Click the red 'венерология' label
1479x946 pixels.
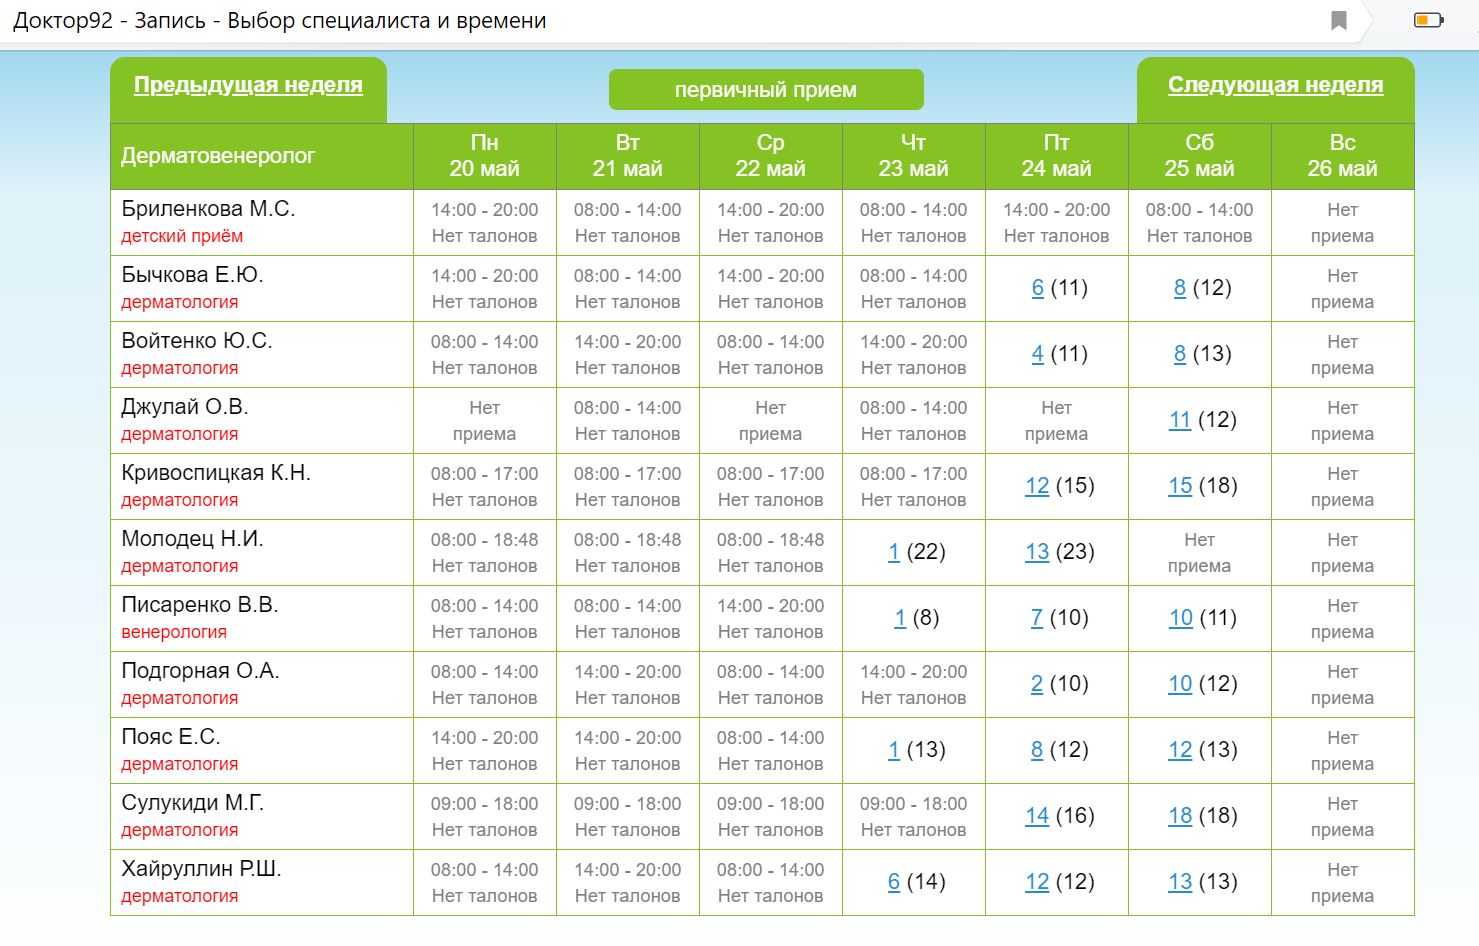tap(174, 632)
